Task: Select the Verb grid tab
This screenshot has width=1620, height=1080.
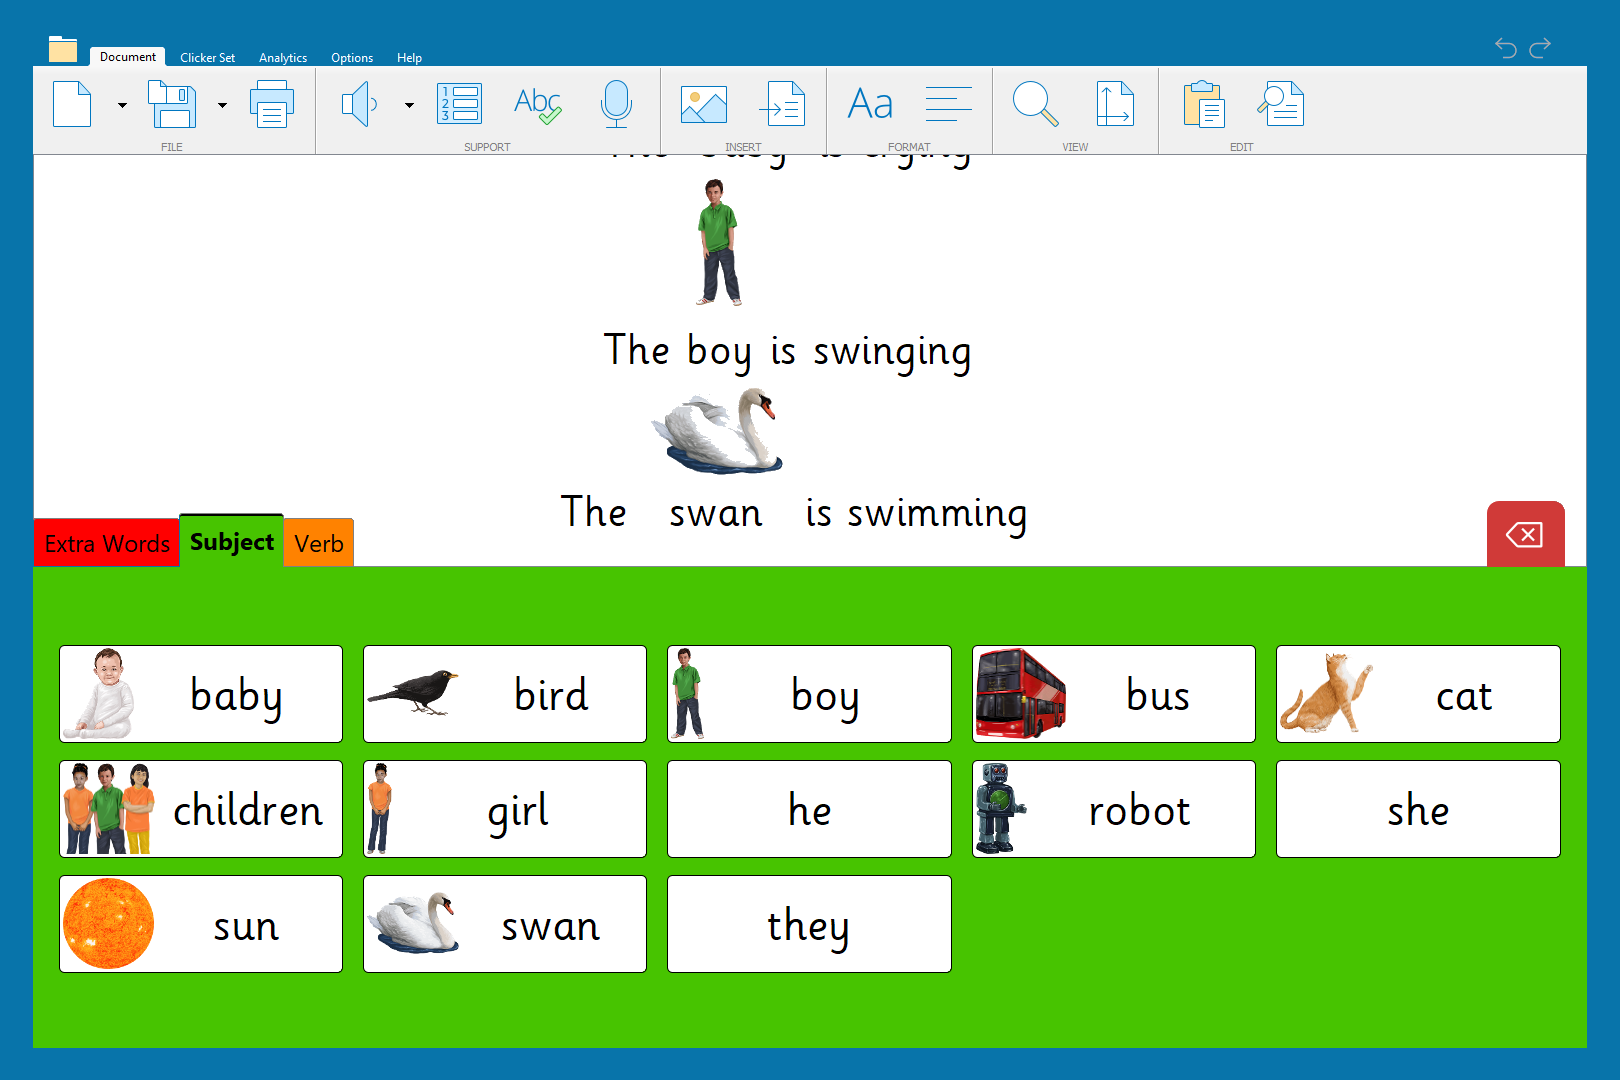Action: (319, 543)
